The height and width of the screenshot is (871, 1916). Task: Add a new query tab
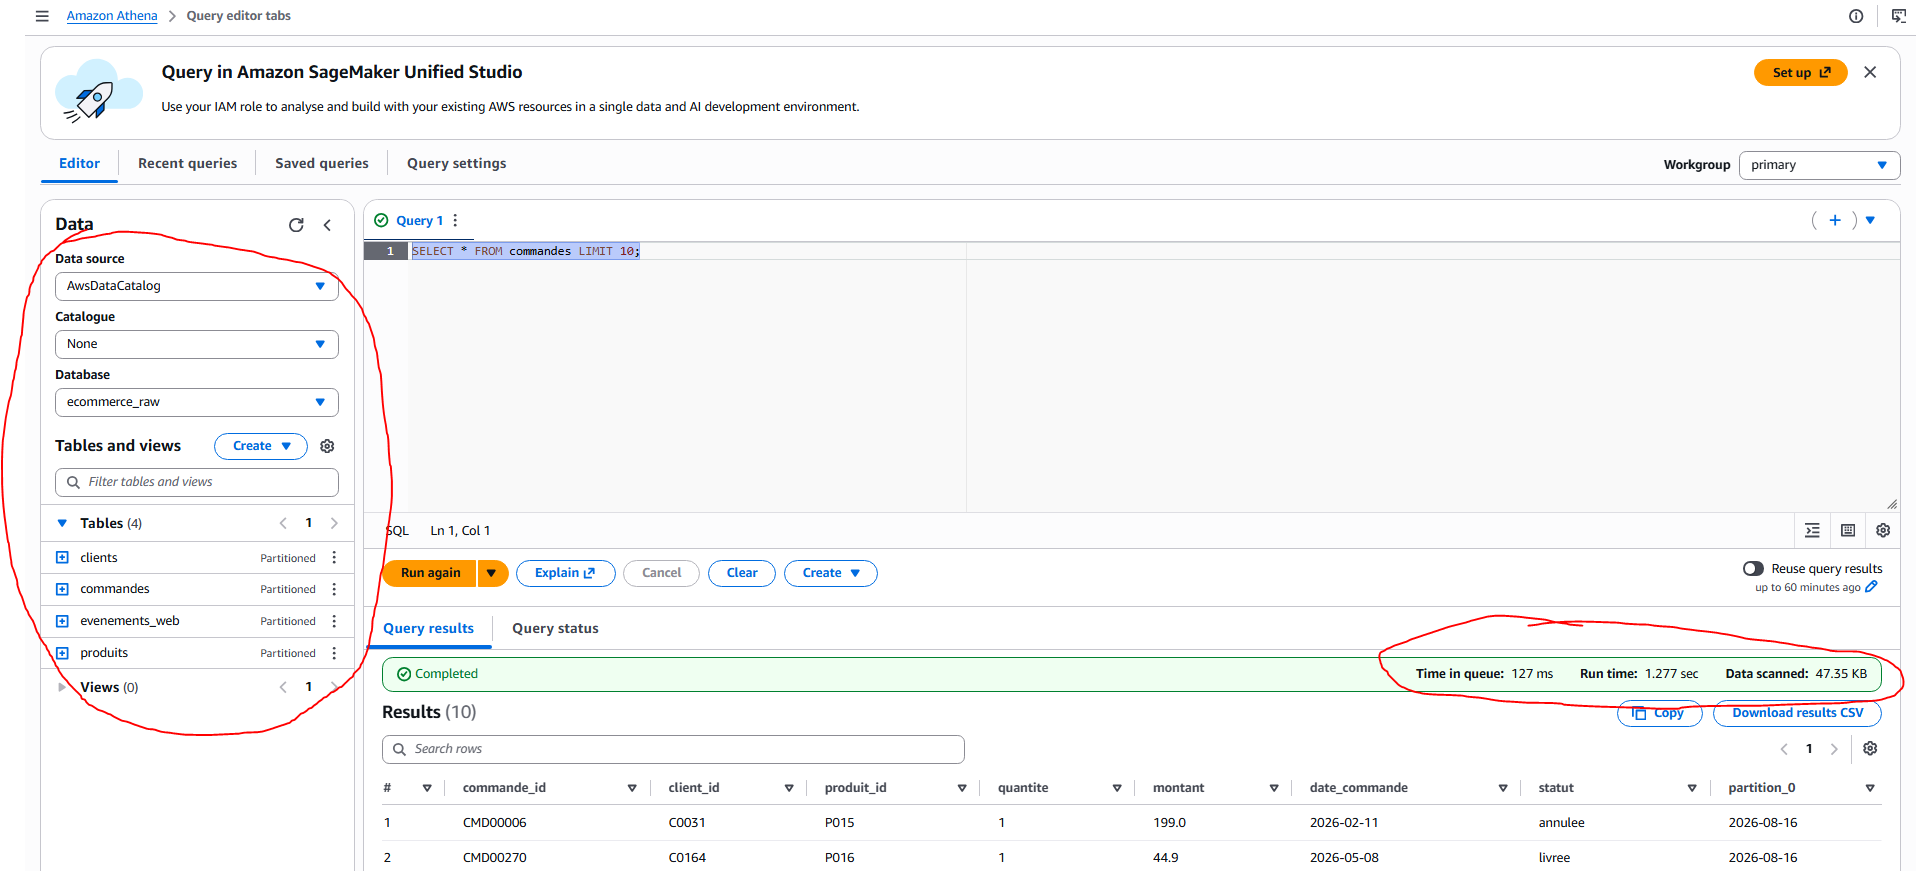(x=1835, y=220)
